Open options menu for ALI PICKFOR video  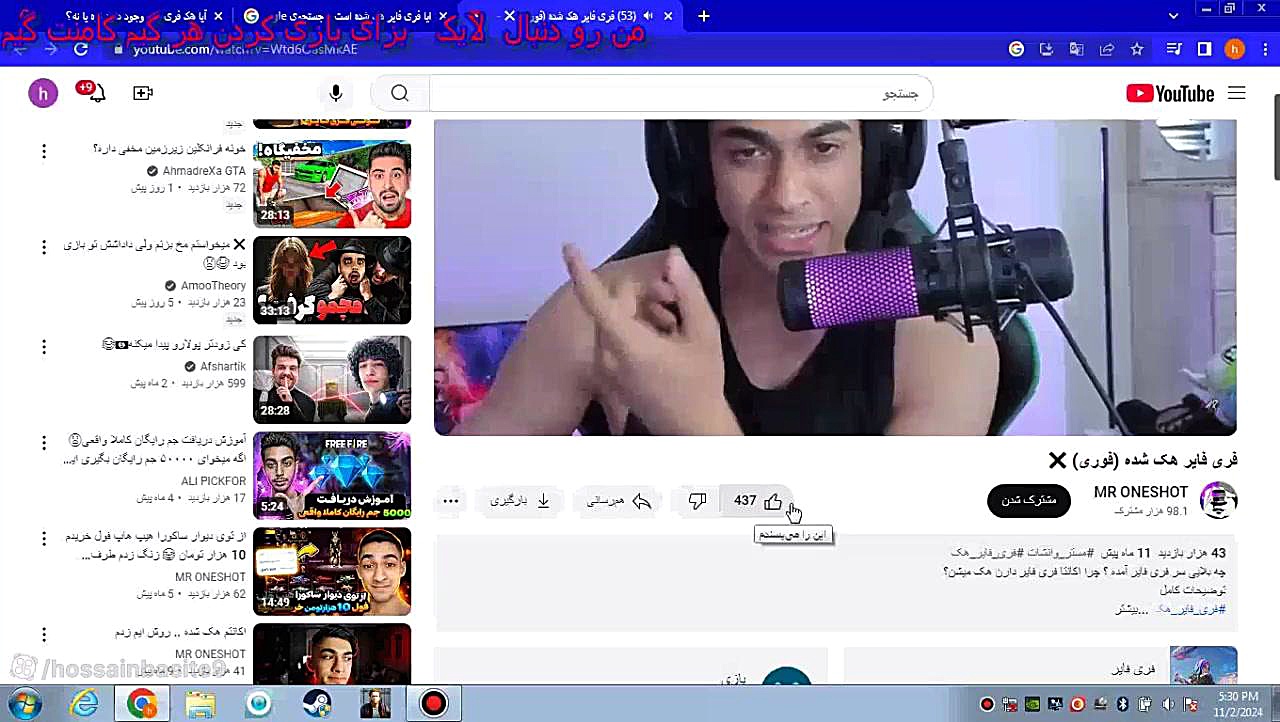click(44, 443)
